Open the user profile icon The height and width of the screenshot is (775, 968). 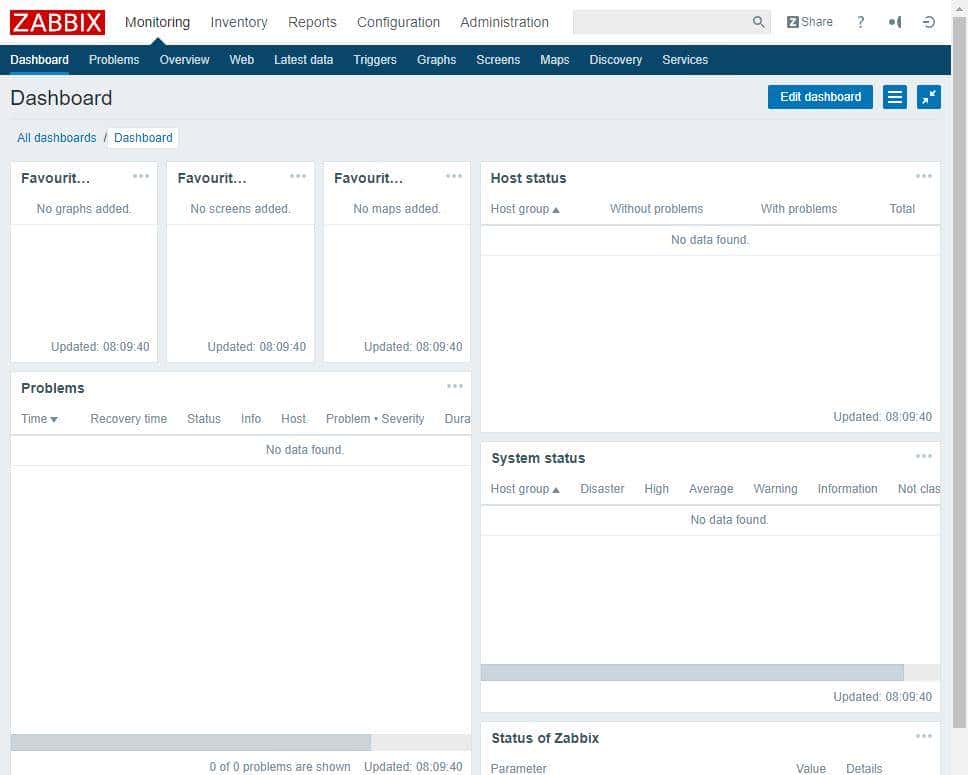tap(894, 22)
